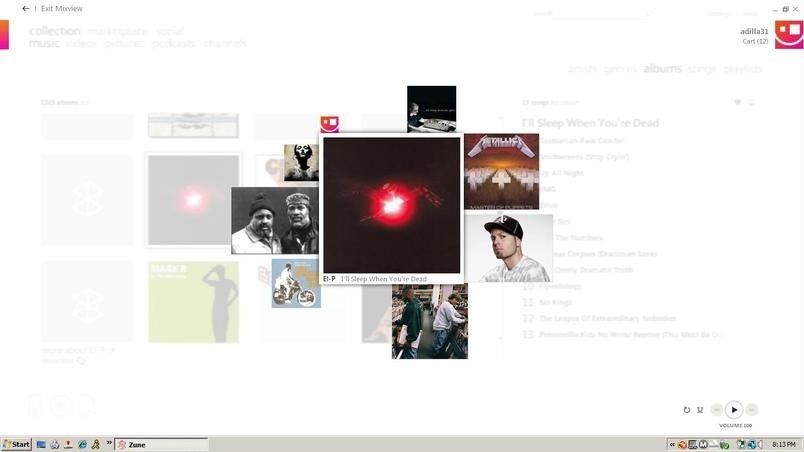
Task: Click the taskbar clock showing 8:13 PM
Action: pos(784,444)
